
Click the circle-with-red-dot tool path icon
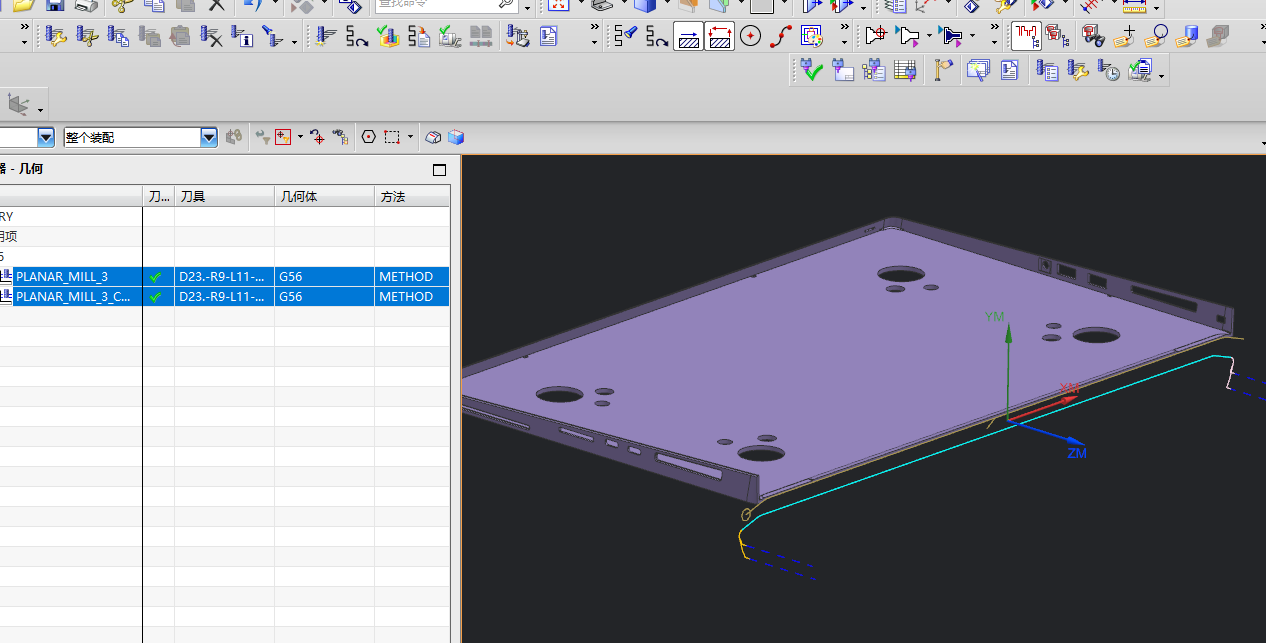click(x=750, y=37)
